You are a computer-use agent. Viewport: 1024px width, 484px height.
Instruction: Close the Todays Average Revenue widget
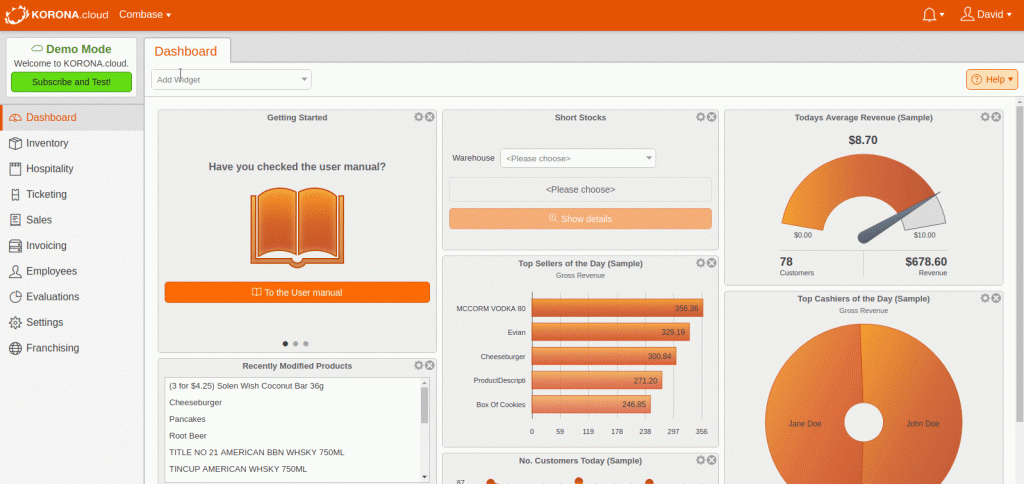pyautogui.click(x=996, y=117)
